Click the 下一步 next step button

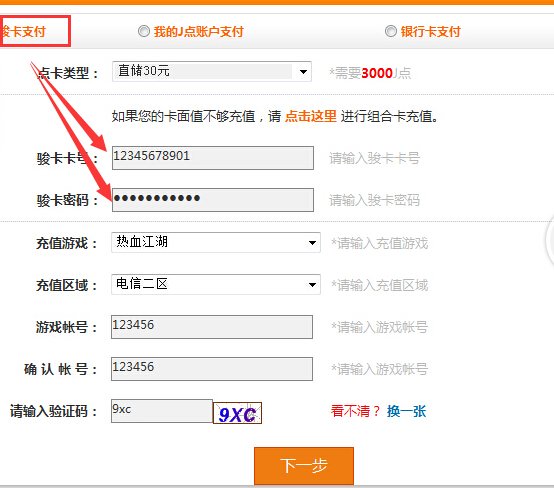304,466
